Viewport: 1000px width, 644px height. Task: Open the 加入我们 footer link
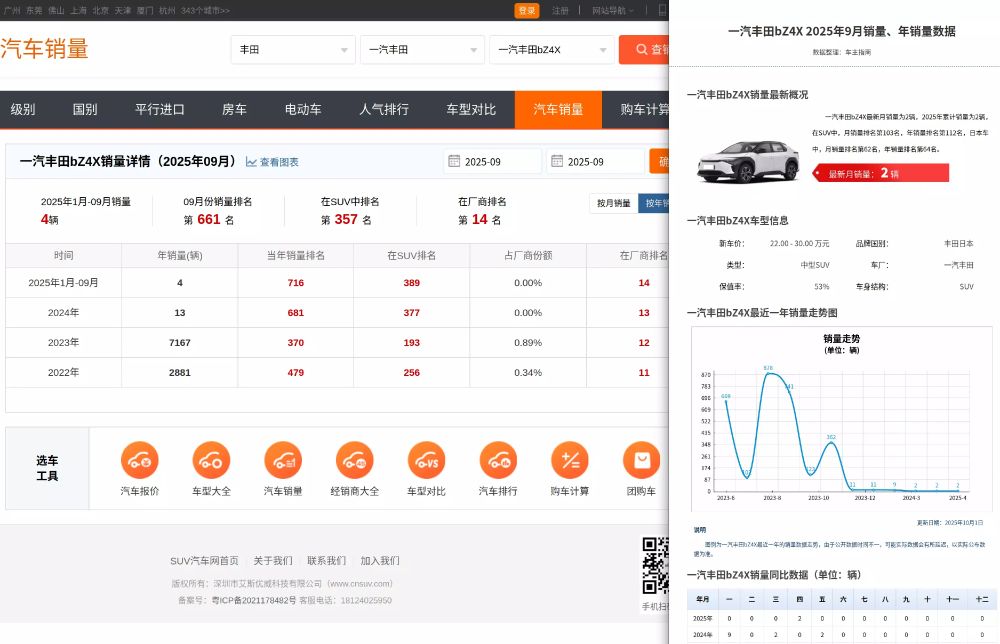[380, 560]
